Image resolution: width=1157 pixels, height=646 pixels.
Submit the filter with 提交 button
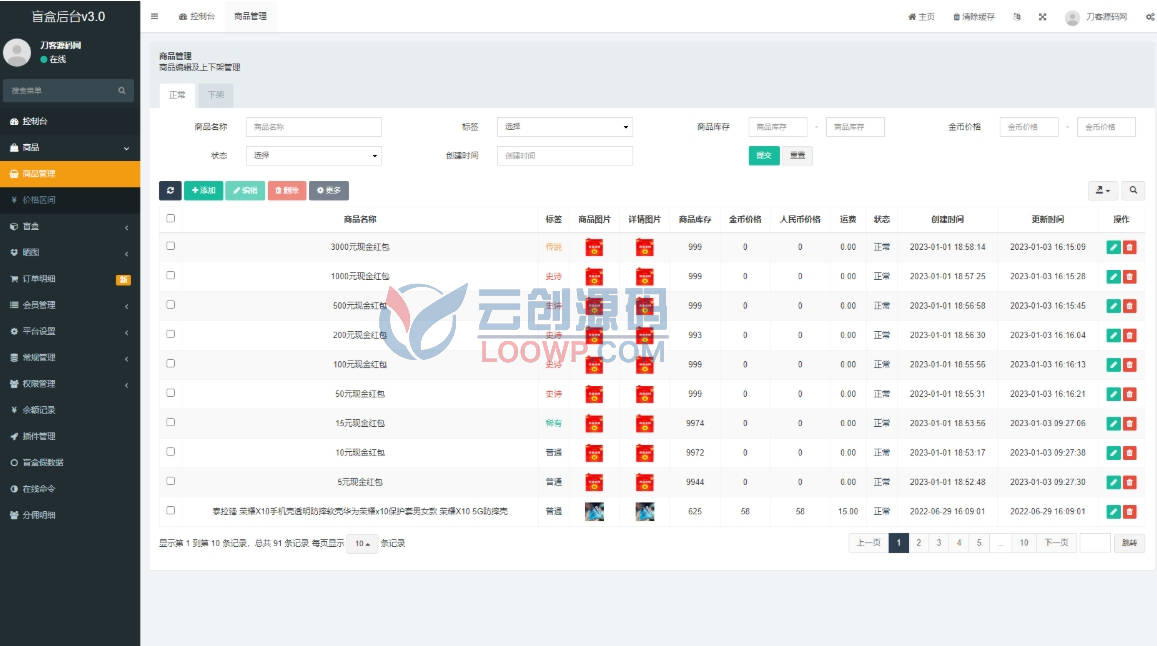(x=764, y=156)
